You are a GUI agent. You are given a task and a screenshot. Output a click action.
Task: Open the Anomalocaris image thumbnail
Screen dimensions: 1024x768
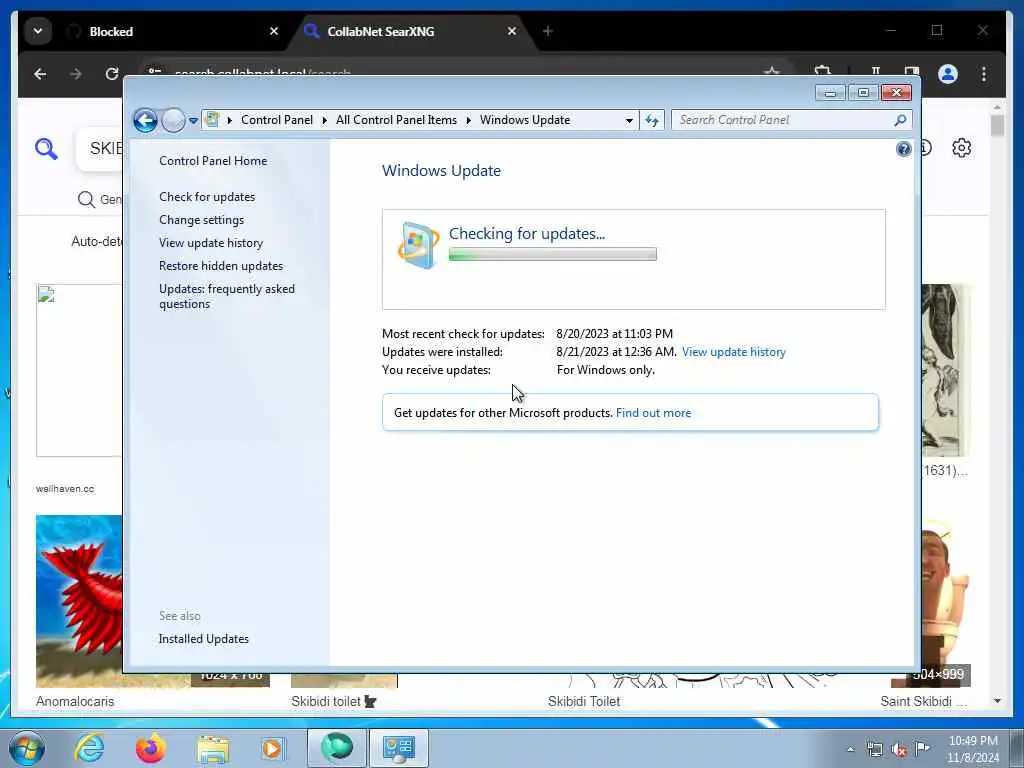[x=79, y=601]
